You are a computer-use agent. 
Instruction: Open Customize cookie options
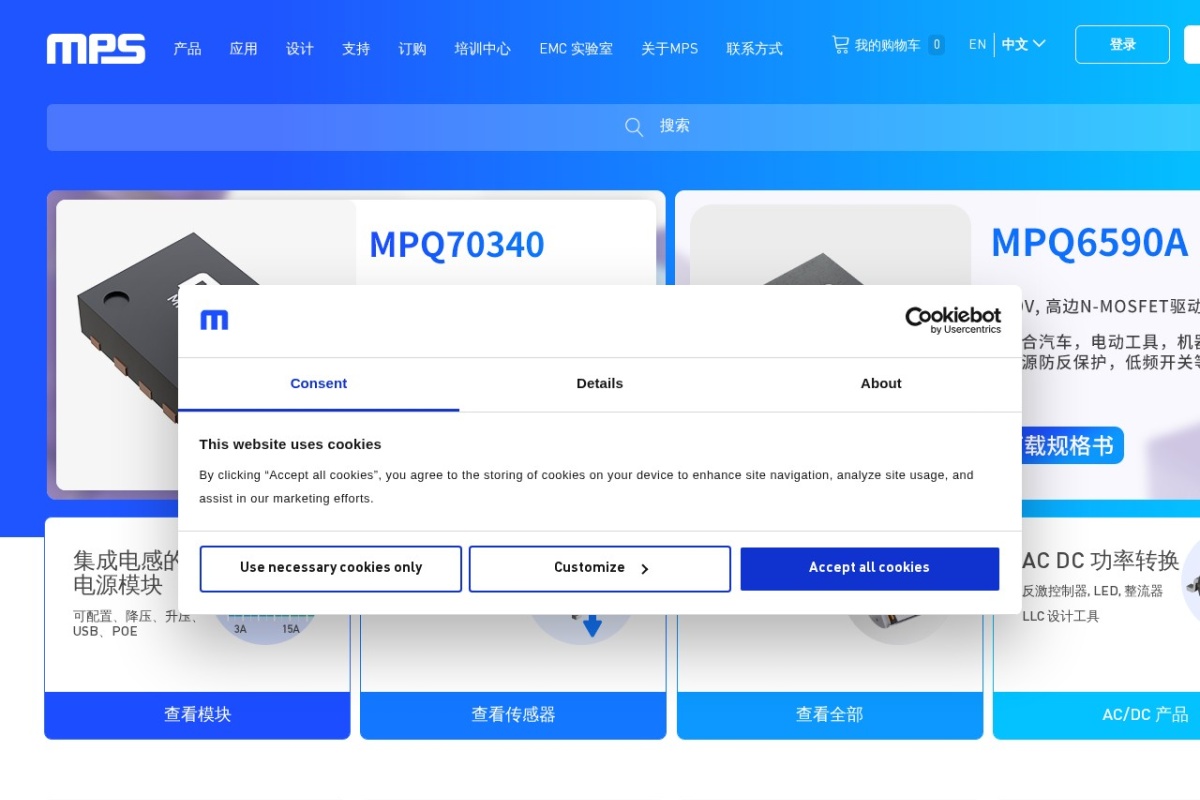[600, 568]
